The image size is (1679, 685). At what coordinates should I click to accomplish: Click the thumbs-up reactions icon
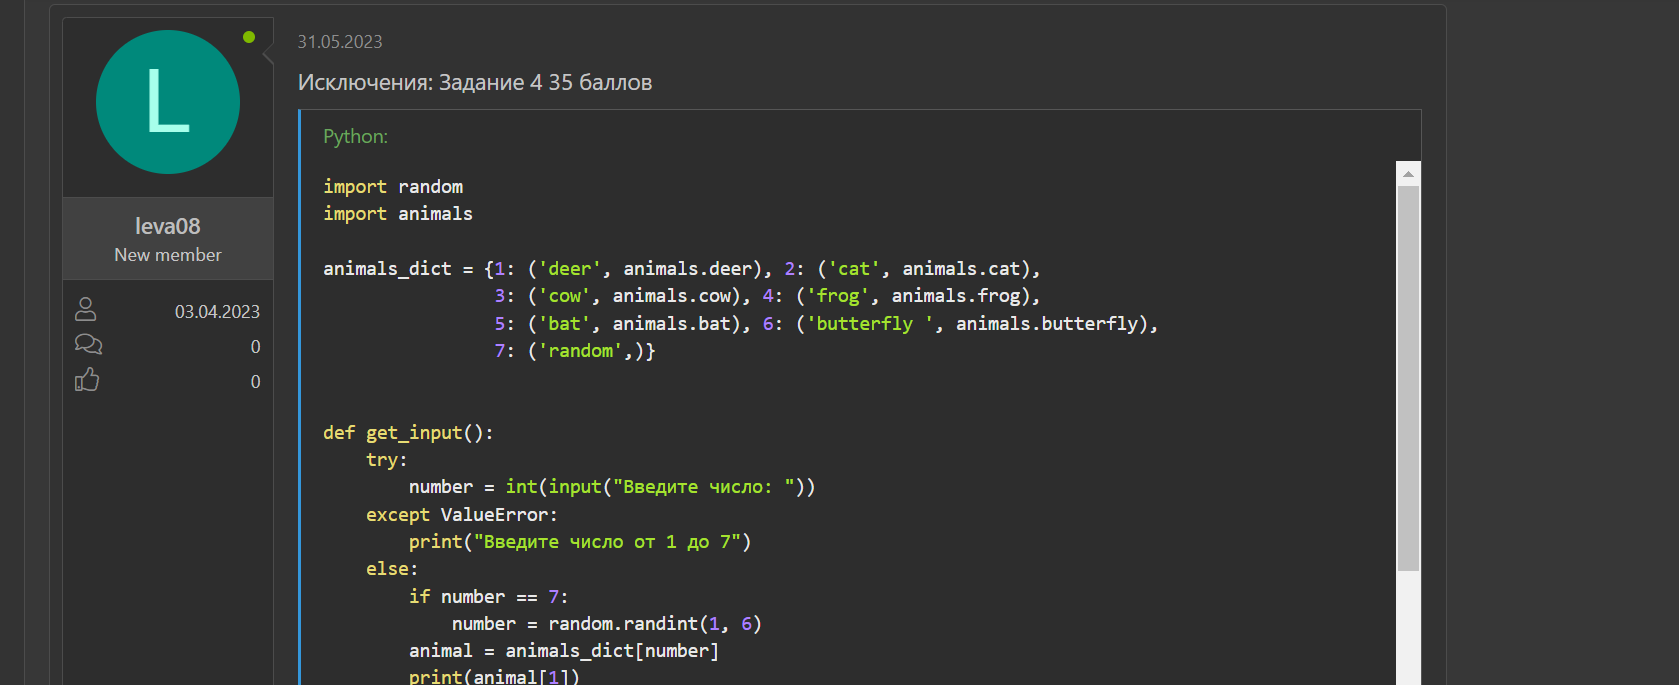click(87, 380)
